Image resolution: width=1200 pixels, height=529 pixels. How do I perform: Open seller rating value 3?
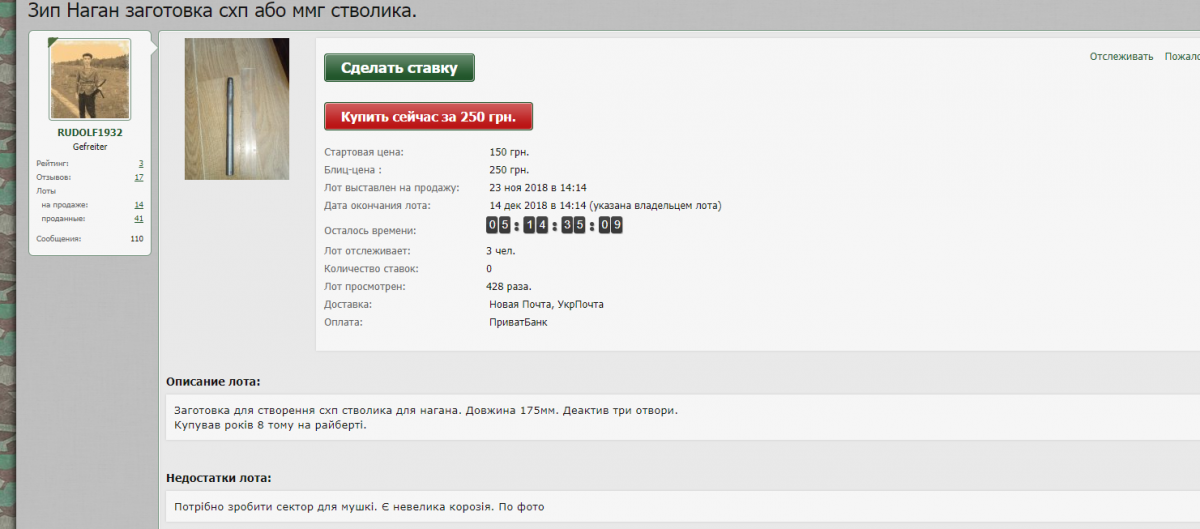pos(141,163)
